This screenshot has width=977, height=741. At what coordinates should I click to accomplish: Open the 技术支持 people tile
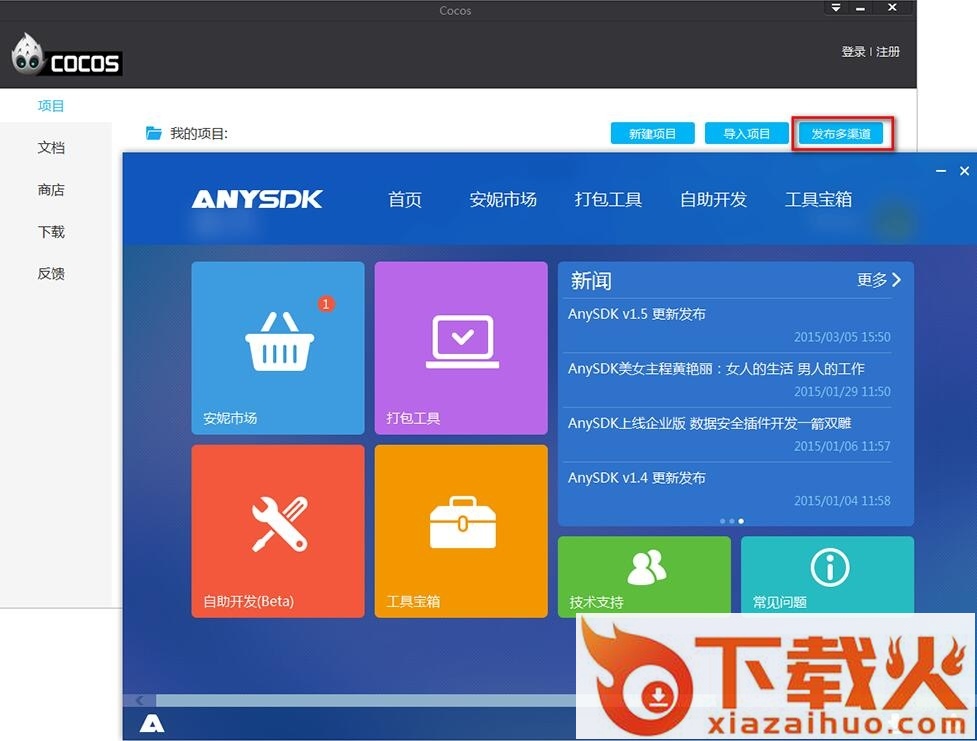[x=644, y=574]
